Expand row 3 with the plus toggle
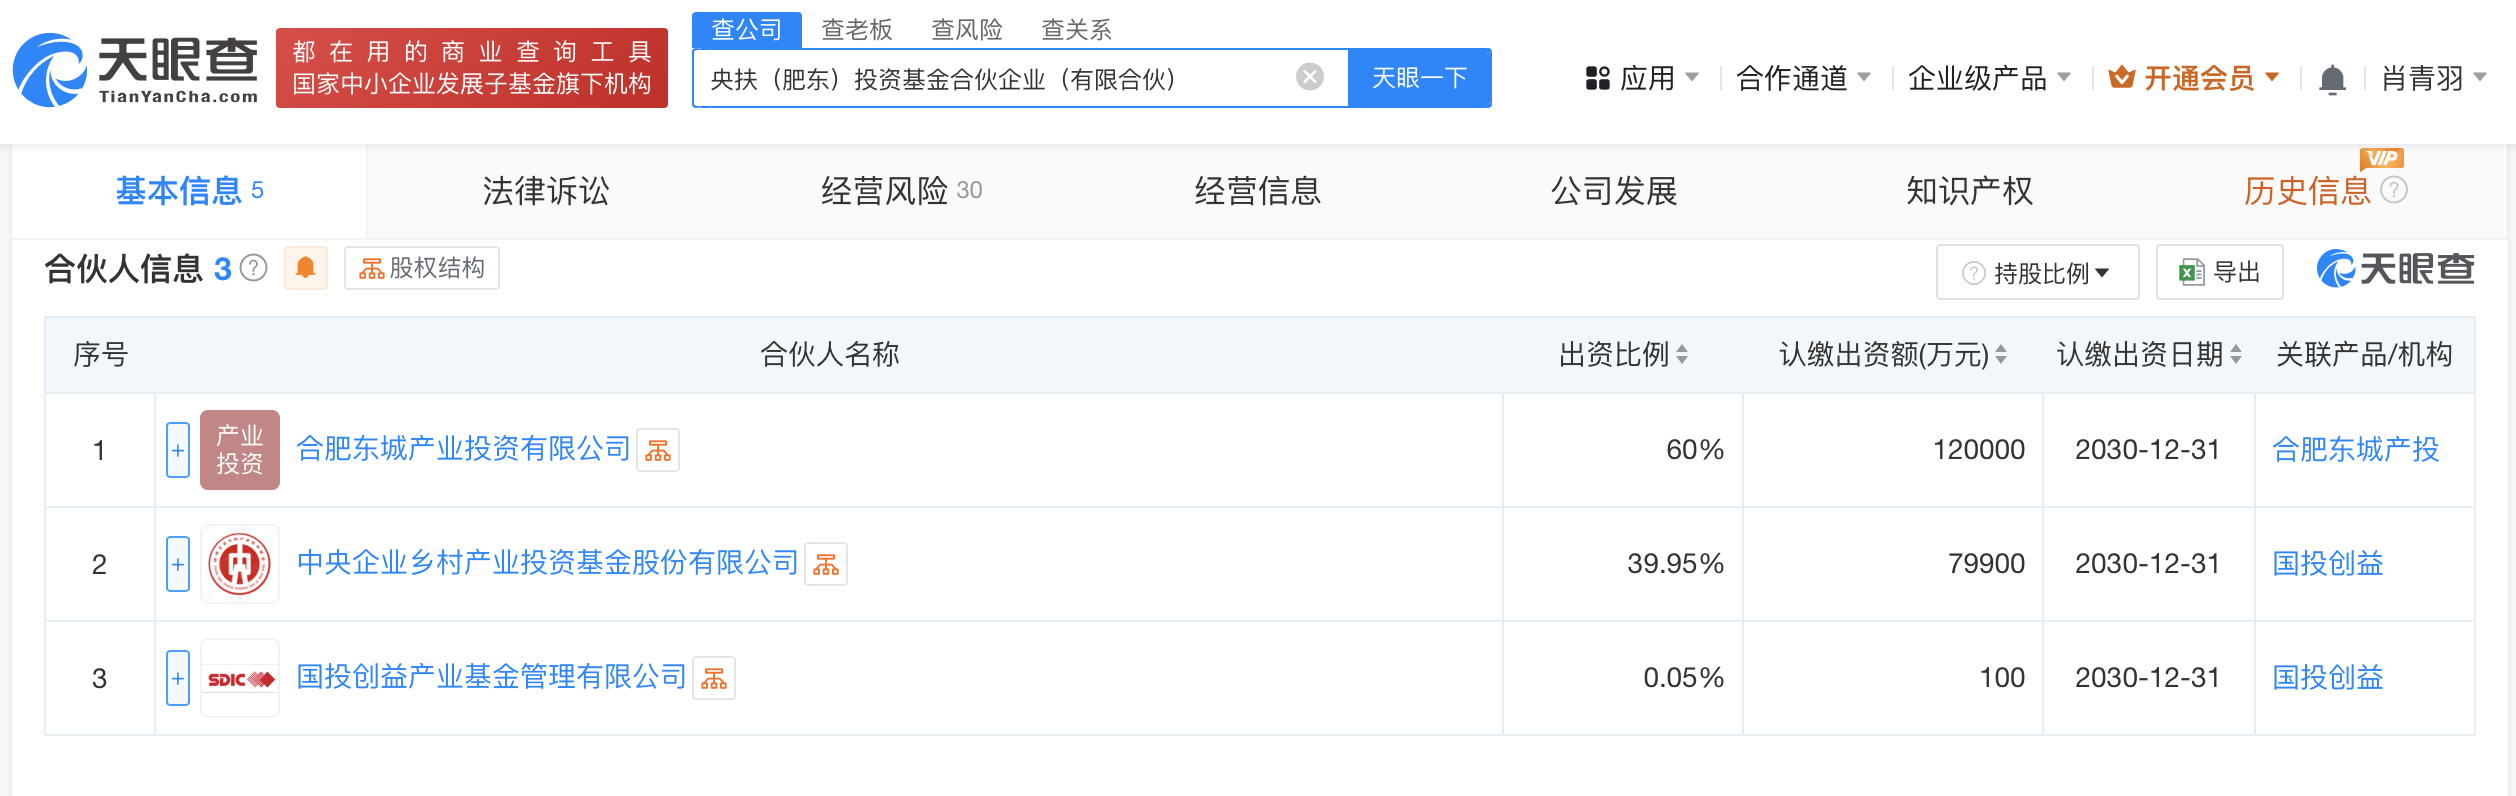2516x796 pixels. point(178,679)
